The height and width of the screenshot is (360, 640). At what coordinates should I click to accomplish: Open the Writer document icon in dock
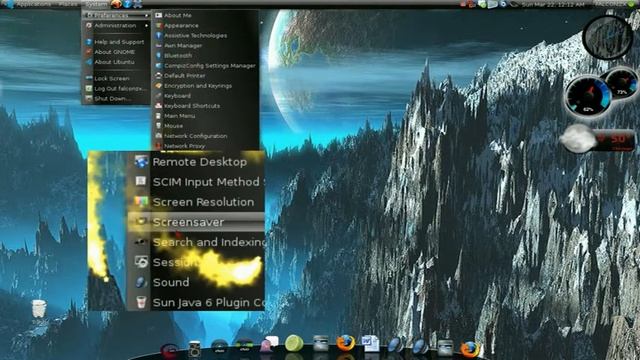(x=371, y=344)
